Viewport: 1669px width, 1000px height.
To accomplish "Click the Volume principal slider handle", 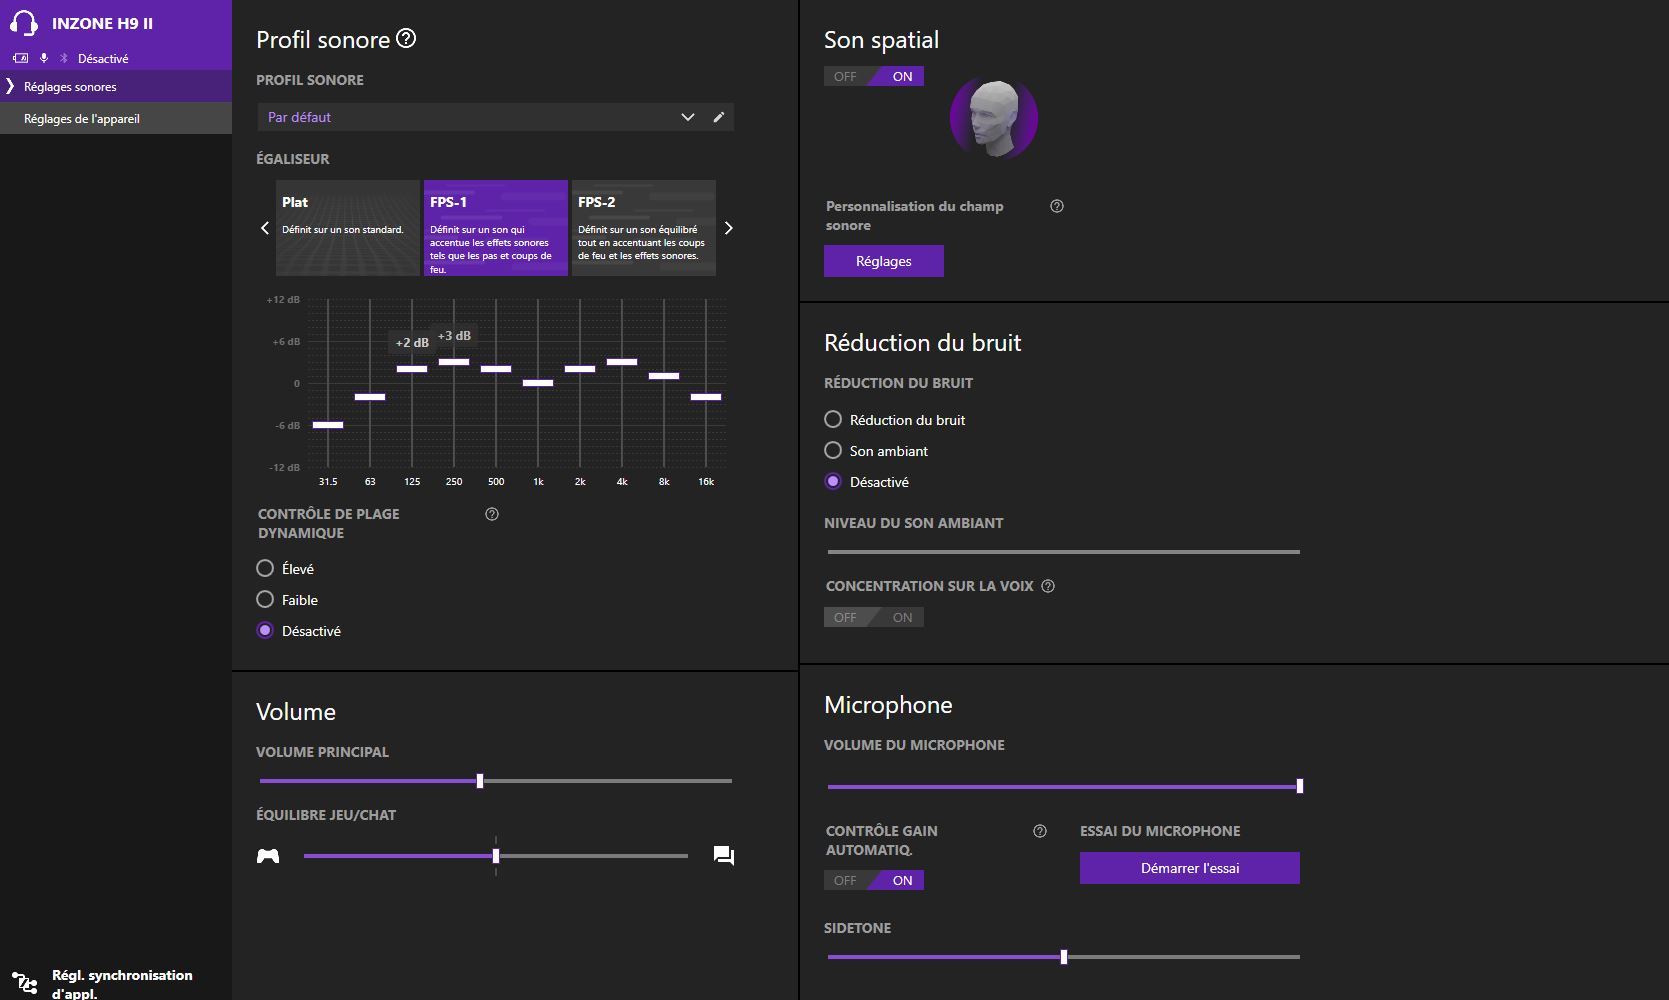I will (x=480, y=781).
